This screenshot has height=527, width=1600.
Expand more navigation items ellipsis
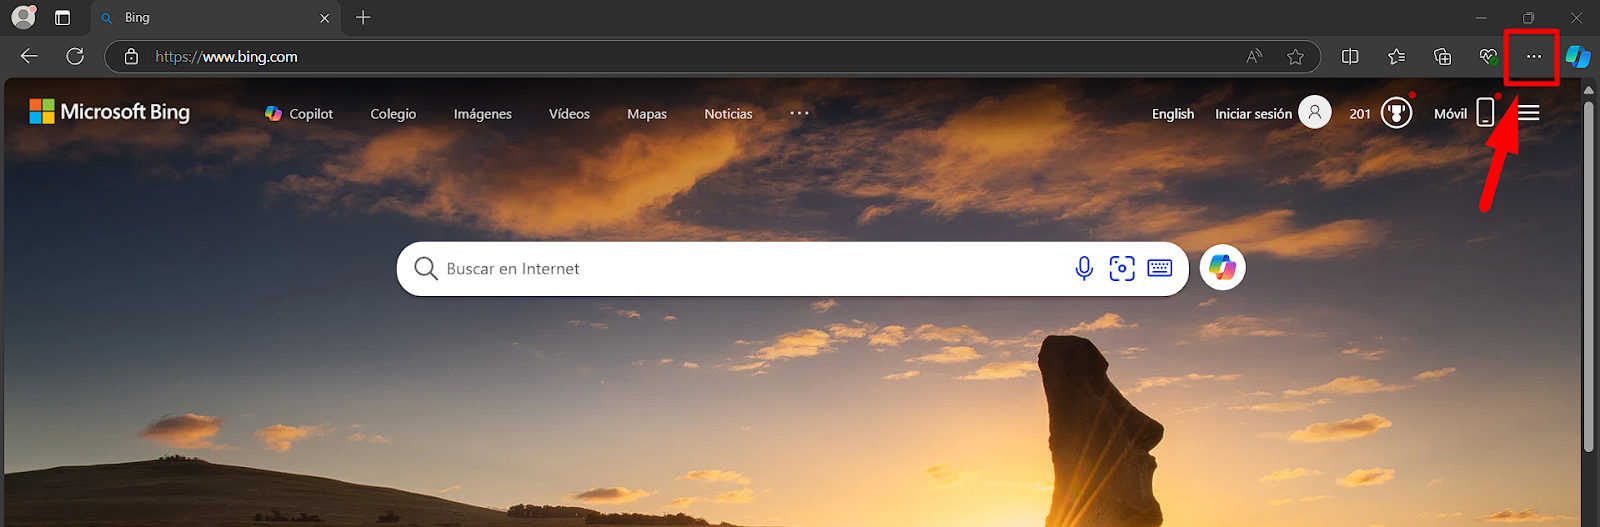click(799, 113)
